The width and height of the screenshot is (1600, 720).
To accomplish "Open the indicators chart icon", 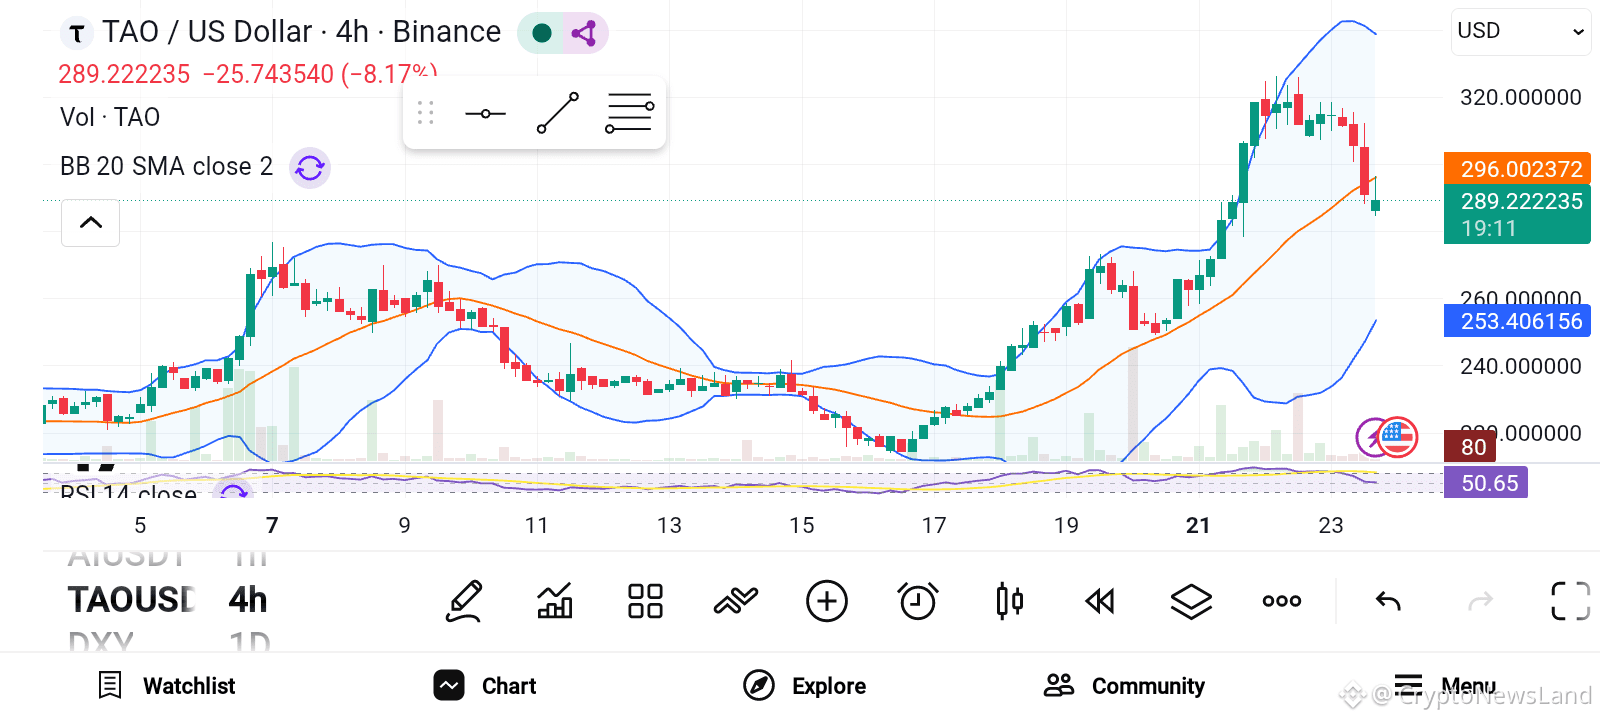I will [555, 601].
